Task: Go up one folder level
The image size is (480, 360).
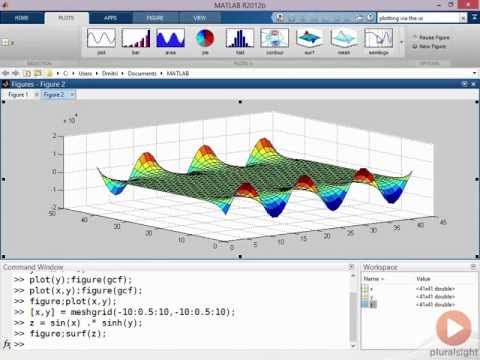Action: 27,73
